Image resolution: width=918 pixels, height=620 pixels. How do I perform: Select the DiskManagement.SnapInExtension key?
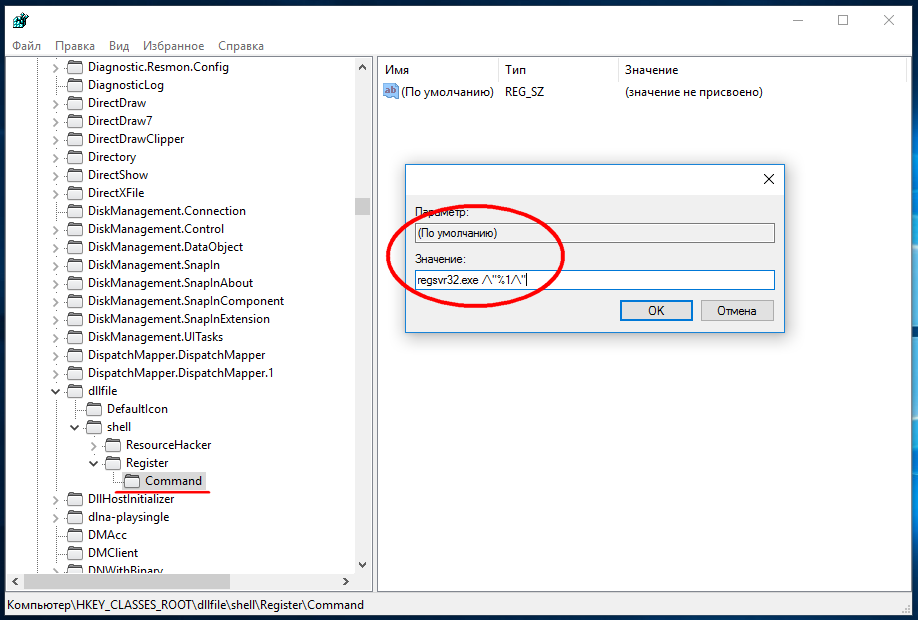tap(179, 319)
